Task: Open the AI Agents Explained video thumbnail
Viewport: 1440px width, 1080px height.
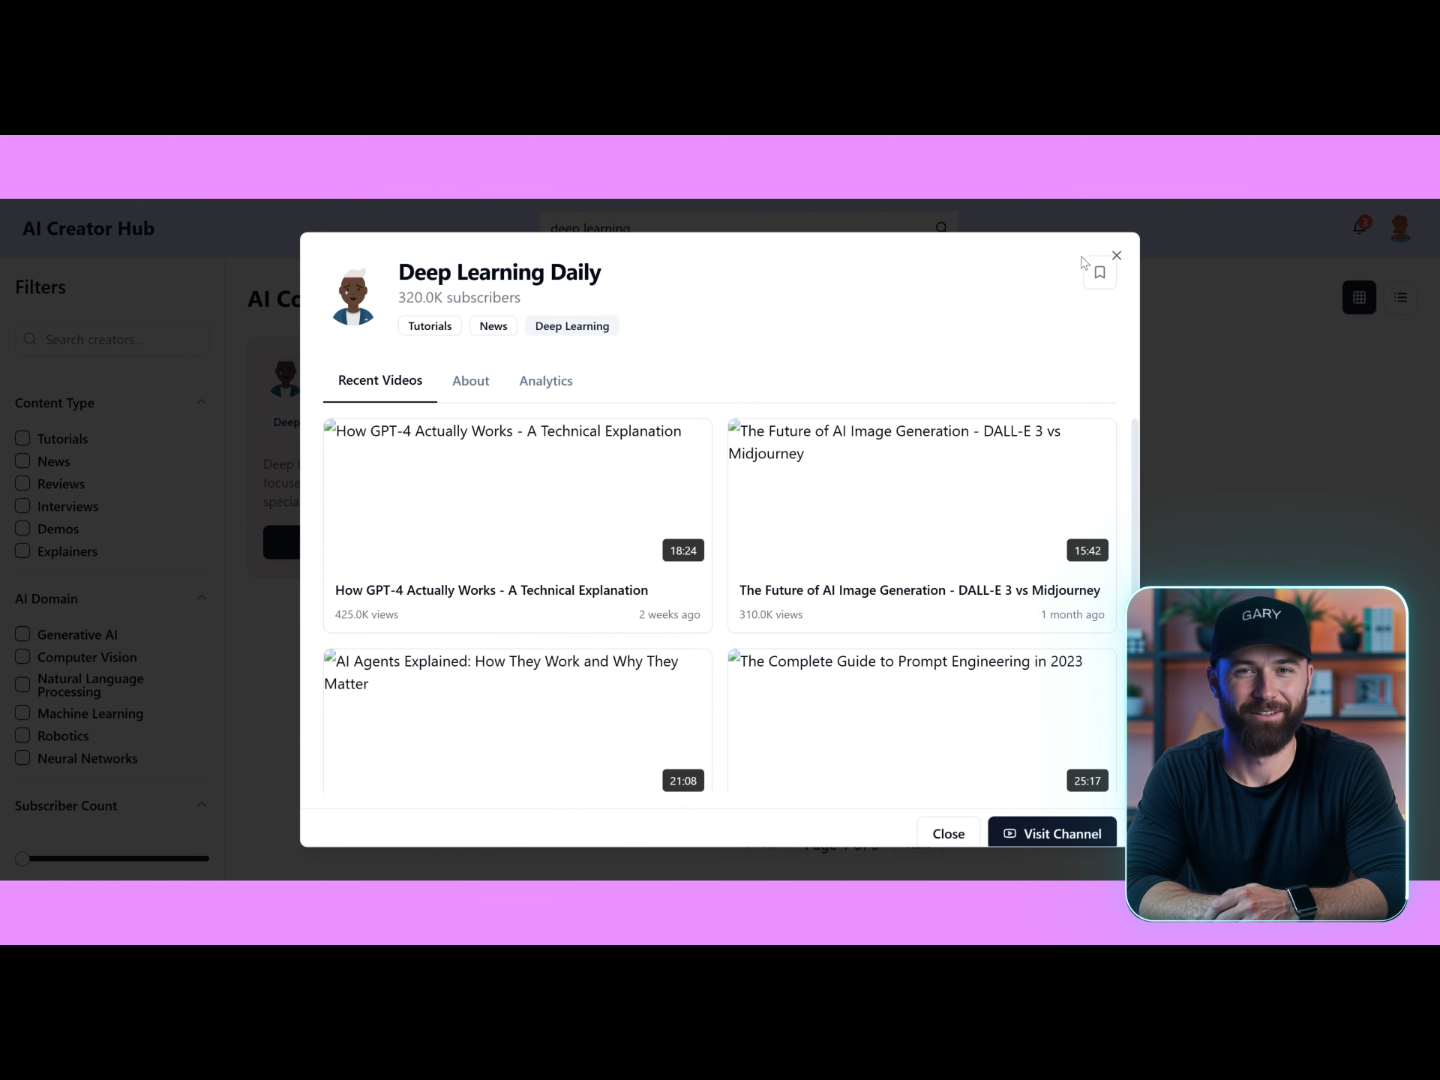Action: point(518,722)
